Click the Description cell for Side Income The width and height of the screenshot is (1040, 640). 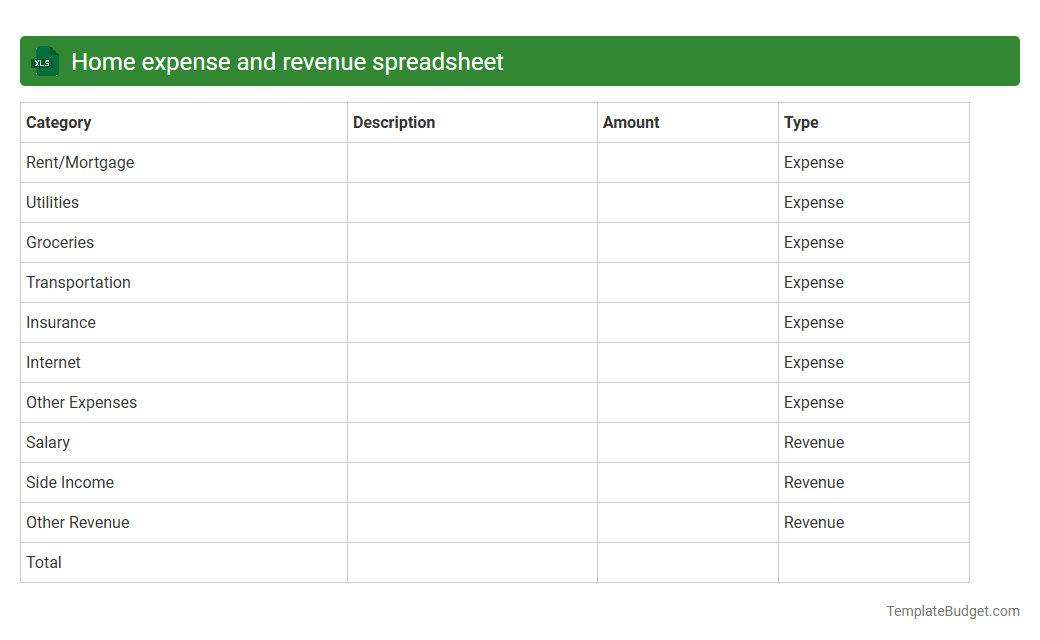470,482
